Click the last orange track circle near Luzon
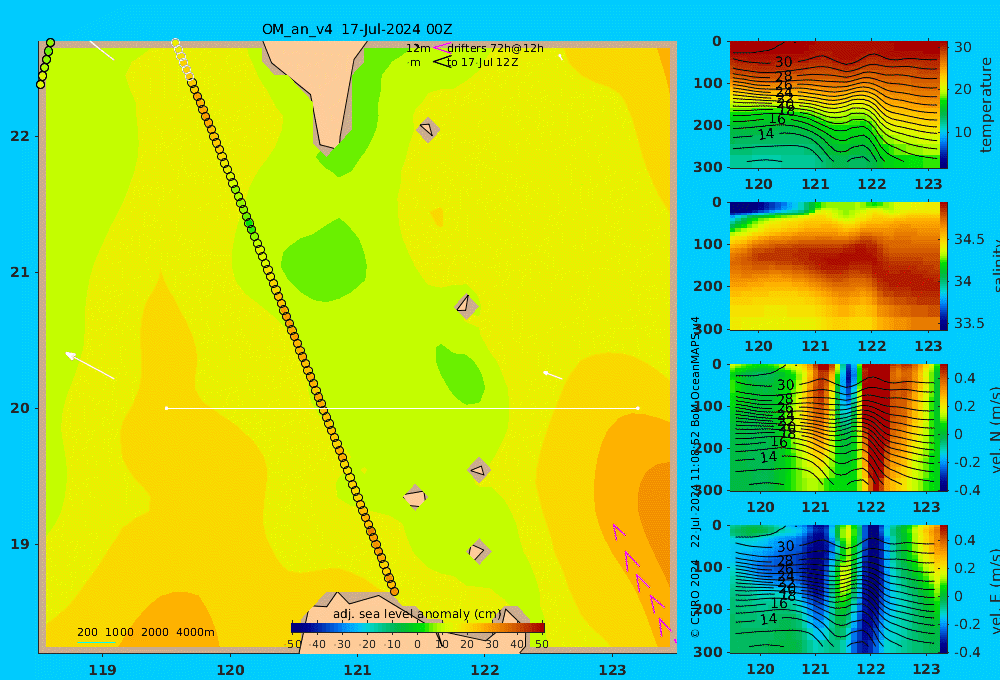The image size is (1000, 680). click(394, 591)
